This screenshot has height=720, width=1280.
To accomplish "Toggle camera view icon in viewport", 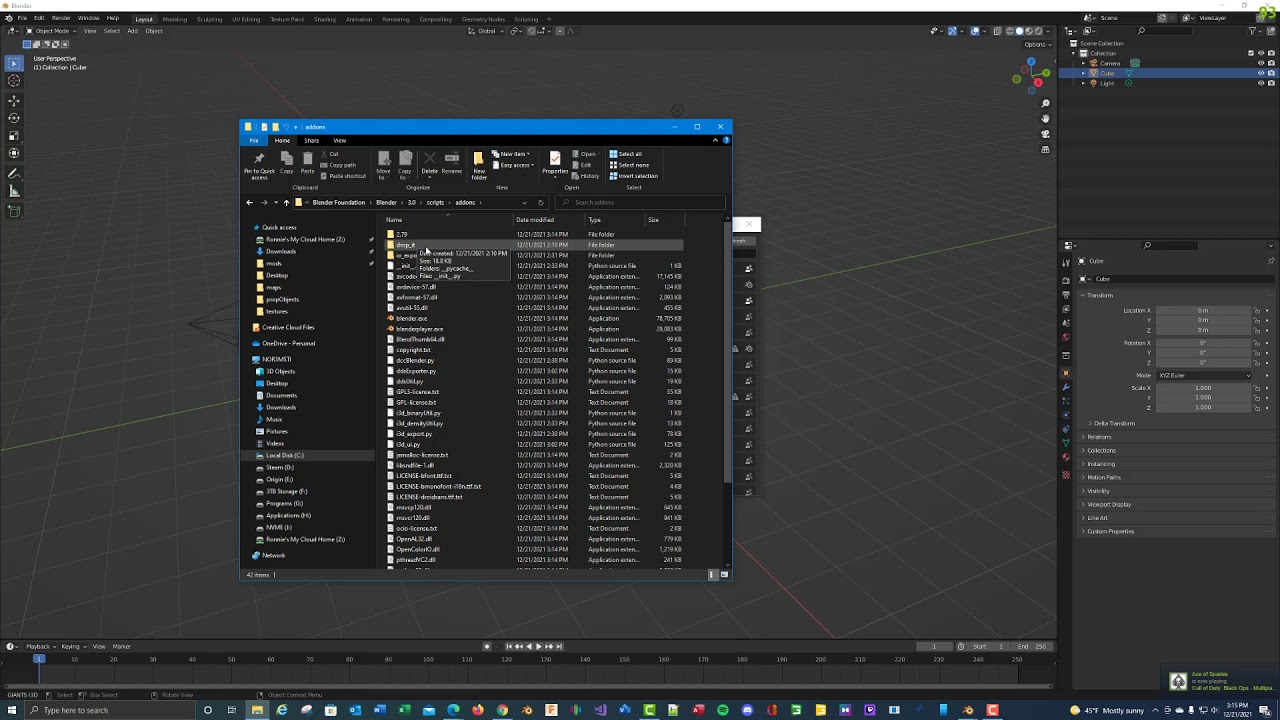I will tap(1045, 134).
